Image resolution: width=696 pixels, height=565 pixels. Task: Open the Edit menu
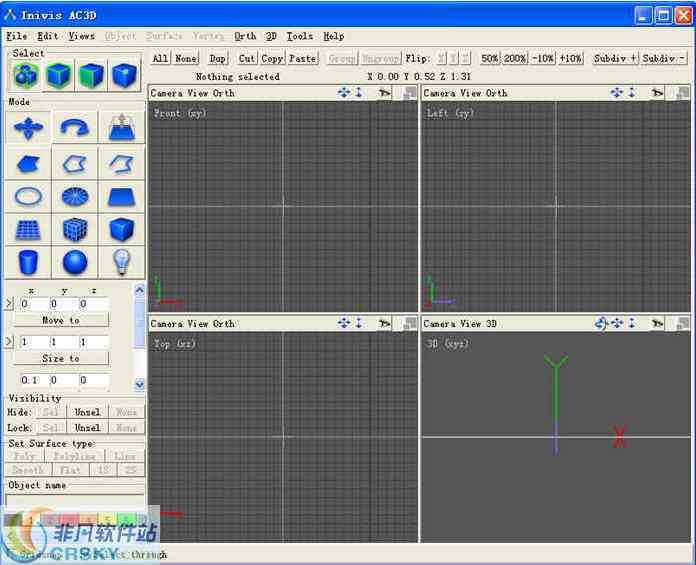[47, 36]
